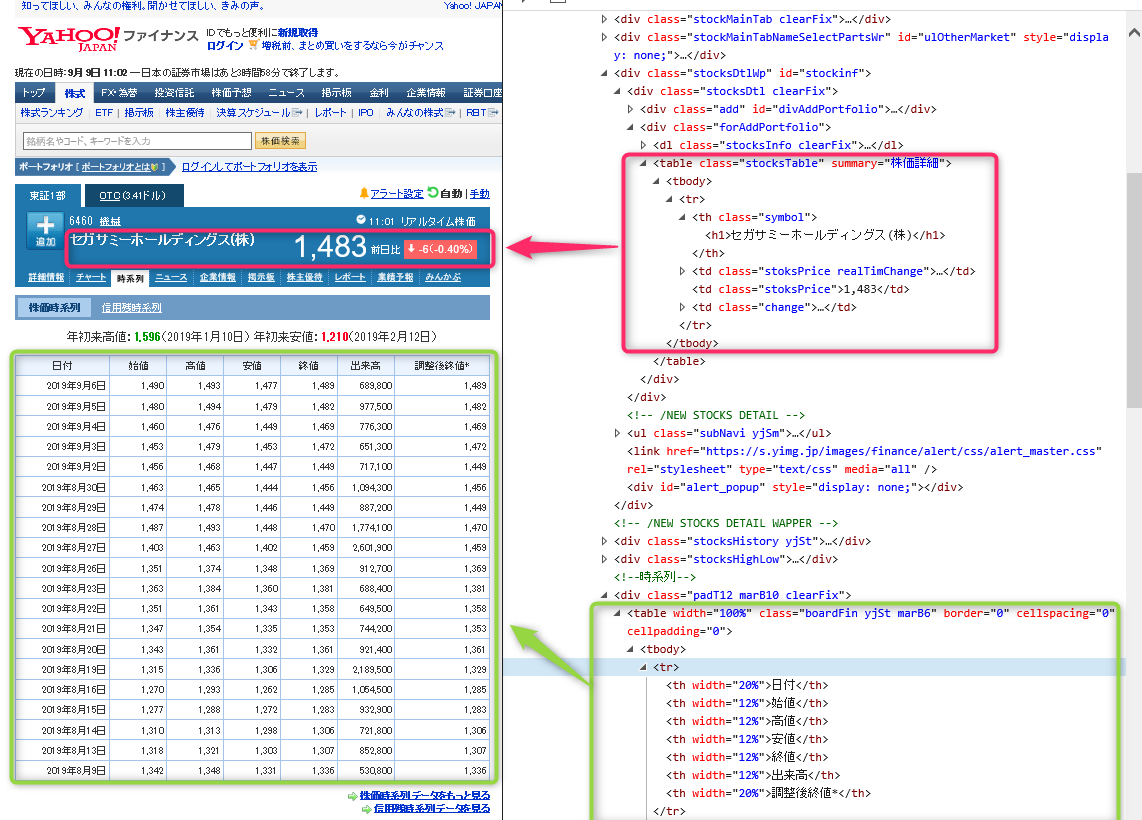This screenshot has height=820, width=1142.
Task: Click the 株価検索 button
Action: tap(280, 141)
